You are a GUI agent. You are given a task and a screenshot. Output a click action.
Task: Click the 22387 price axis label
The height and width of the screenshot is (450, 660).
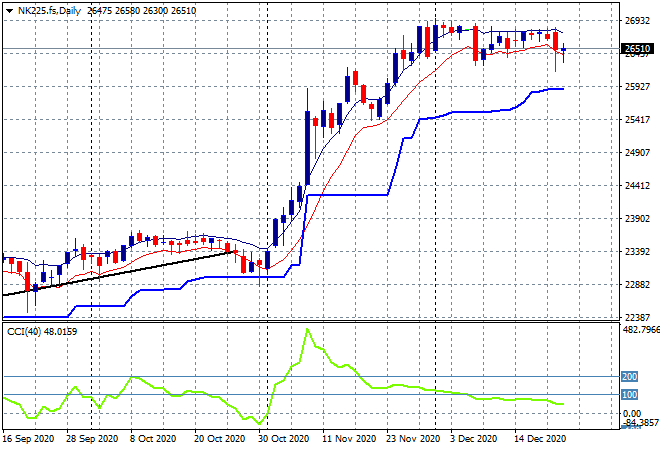click(637, 317)
